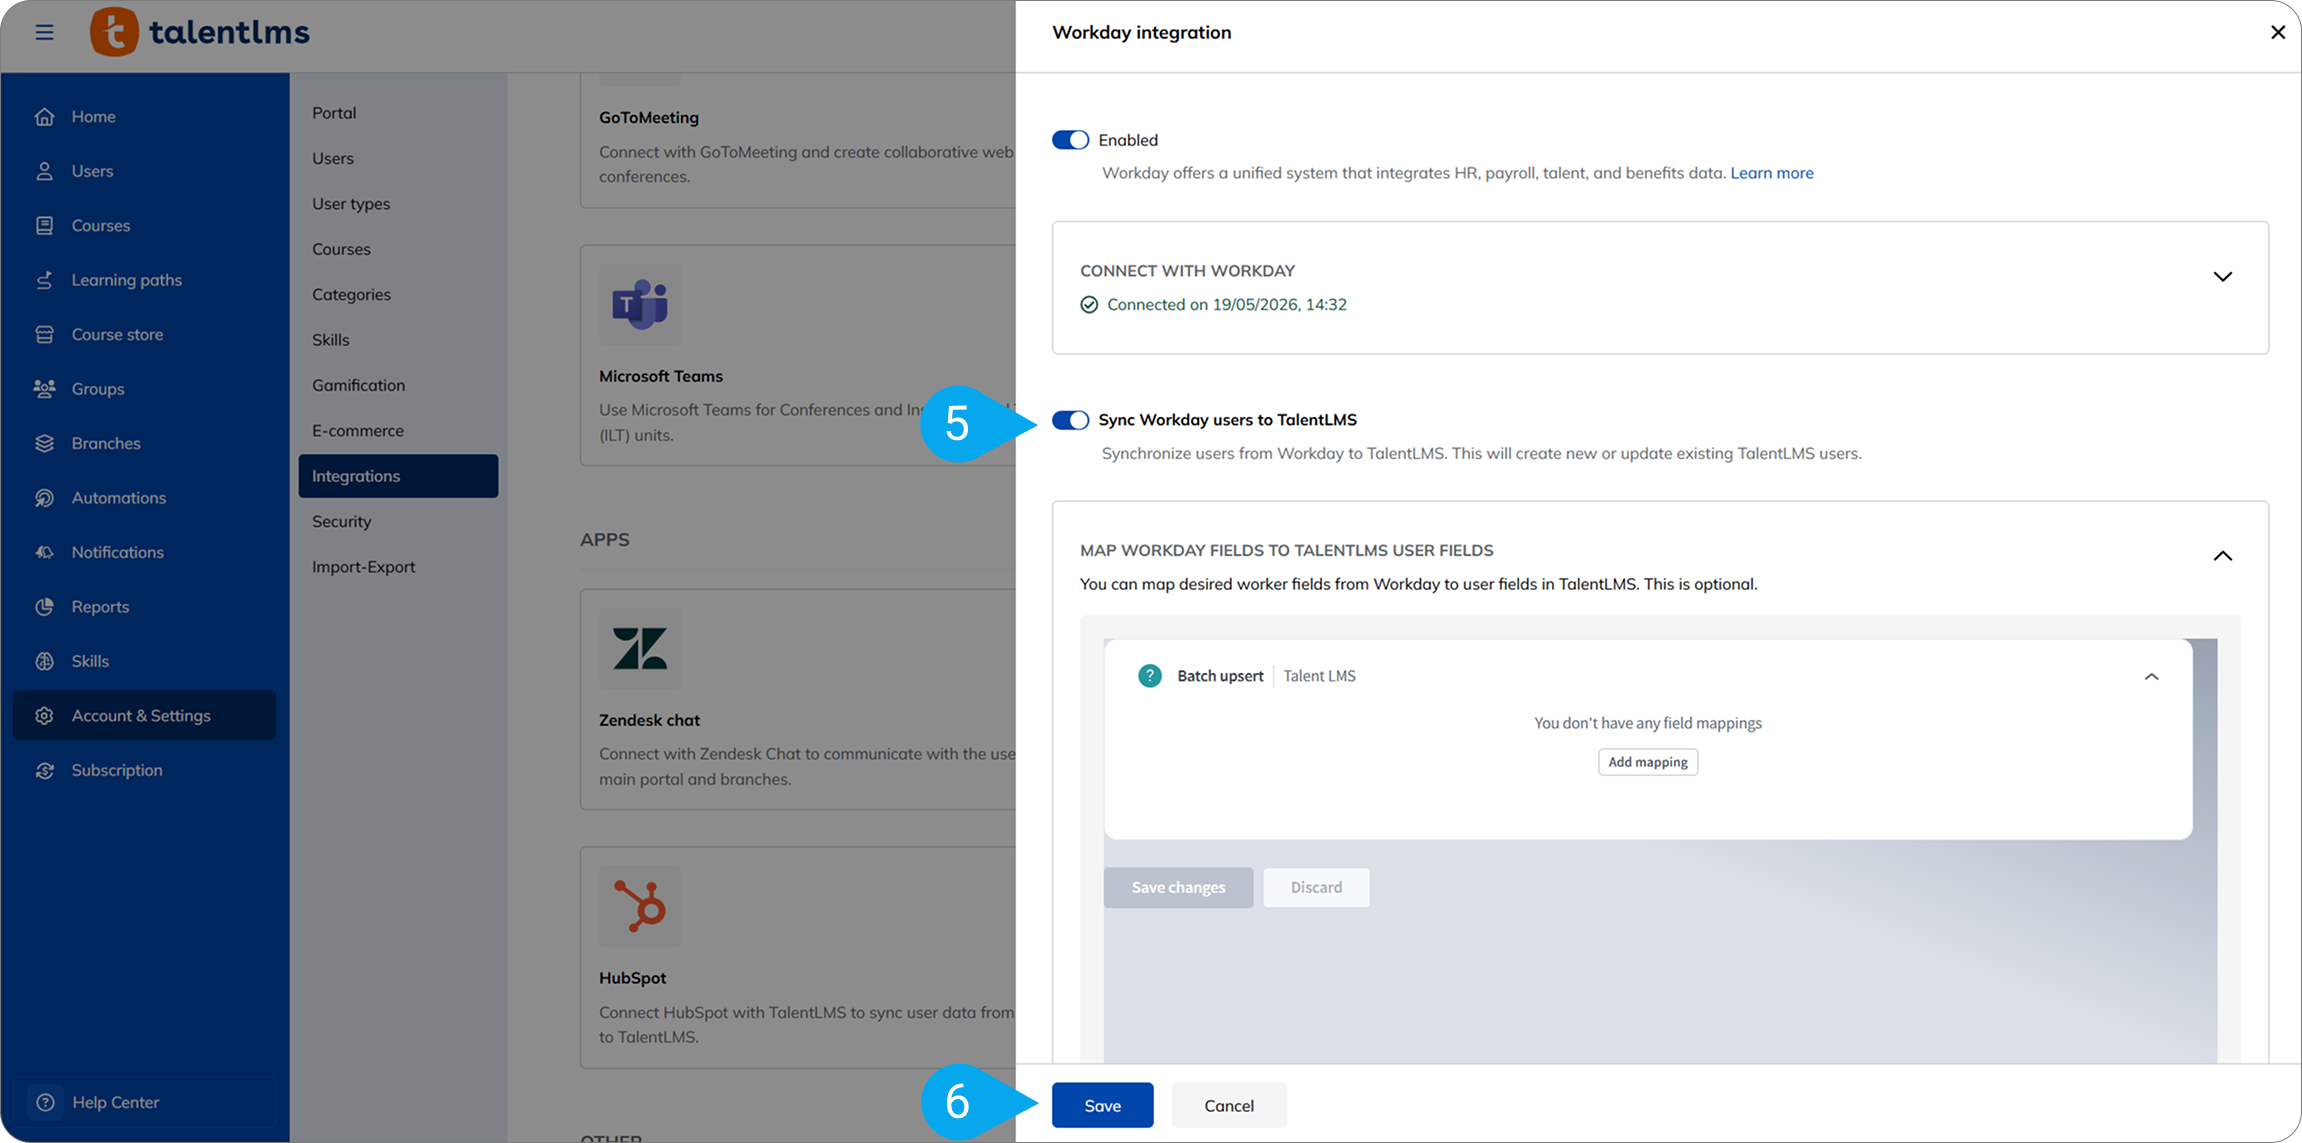Open the Portal settings tab
This screenshot has height=1143, width=2302.
(x=334, y=113)
